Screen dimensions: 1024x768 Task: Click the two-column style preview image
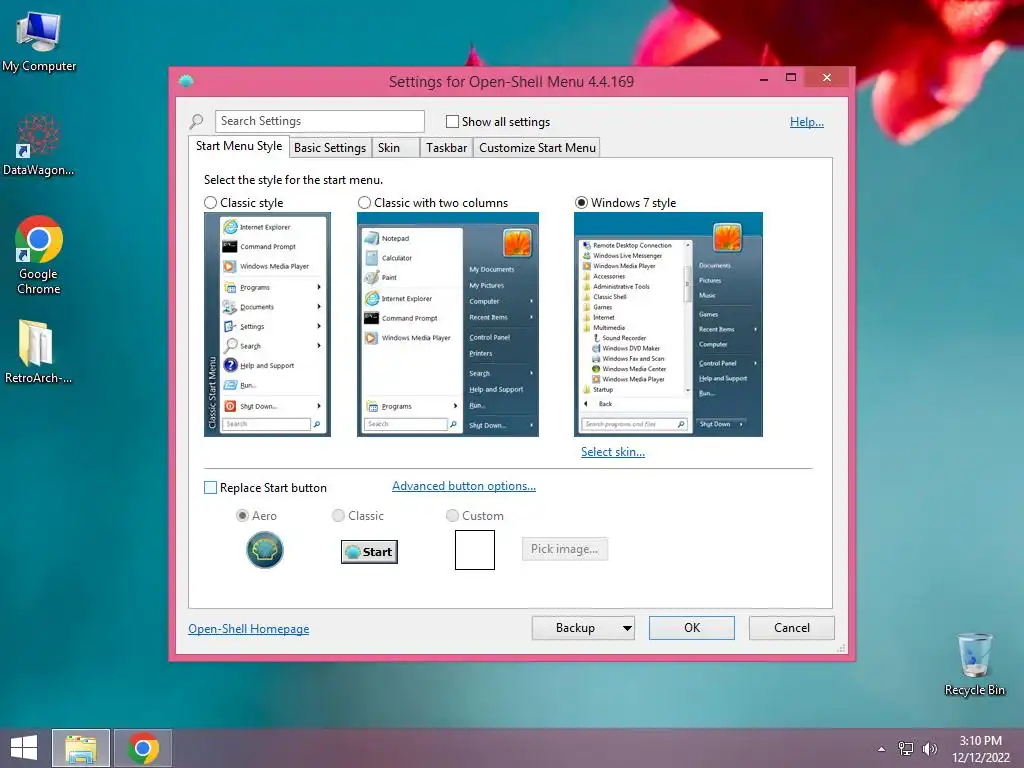click(x=448, y=325)
